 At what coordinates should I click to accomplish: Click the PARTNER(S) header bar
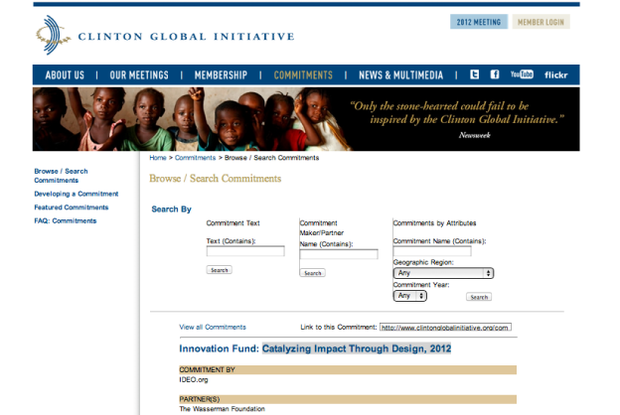[348, 399]
